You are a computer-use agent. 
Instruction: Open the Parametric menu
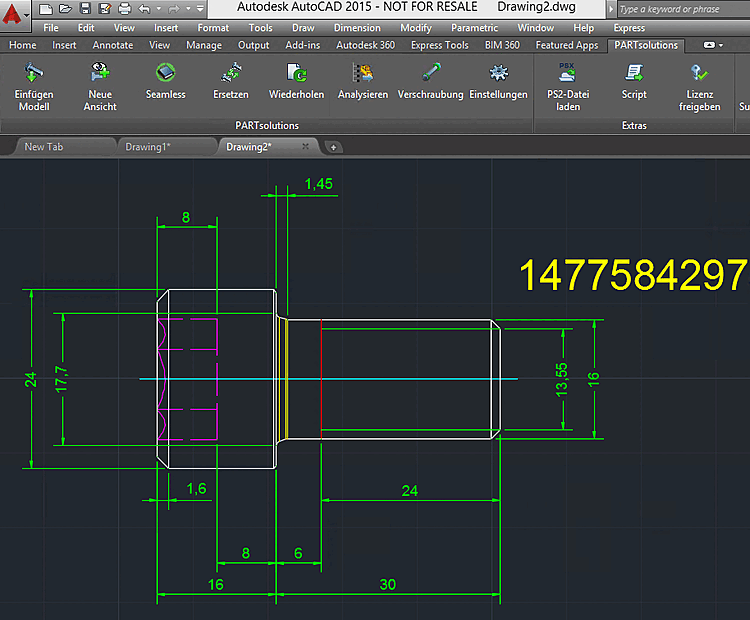click(x=474, y=28)
